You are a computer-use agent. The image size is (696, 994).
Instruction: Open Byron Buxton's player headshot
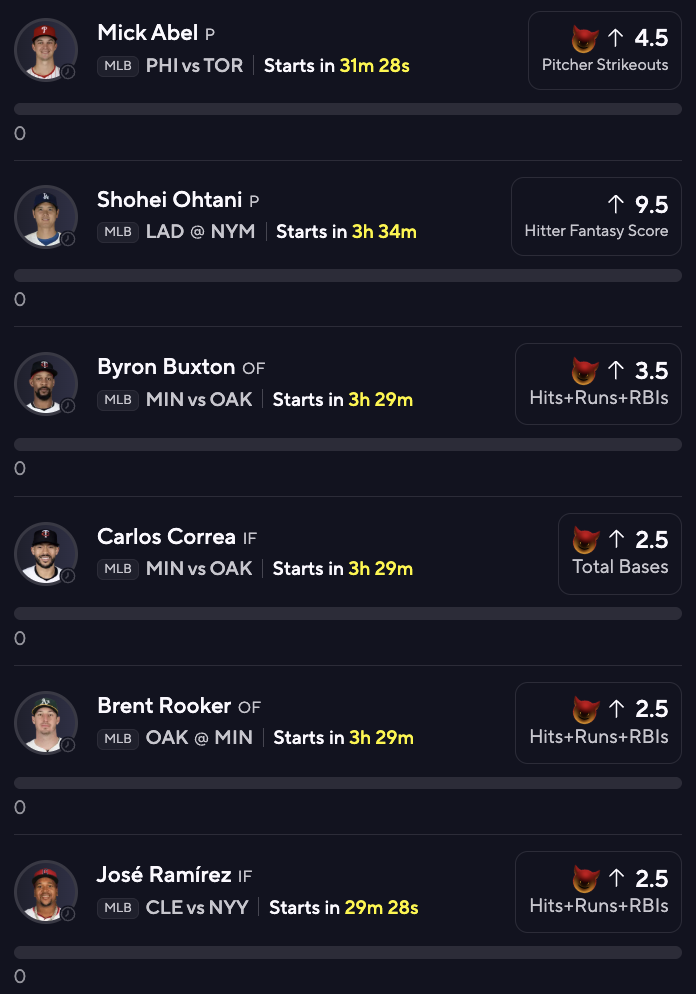tap(46, 384)
